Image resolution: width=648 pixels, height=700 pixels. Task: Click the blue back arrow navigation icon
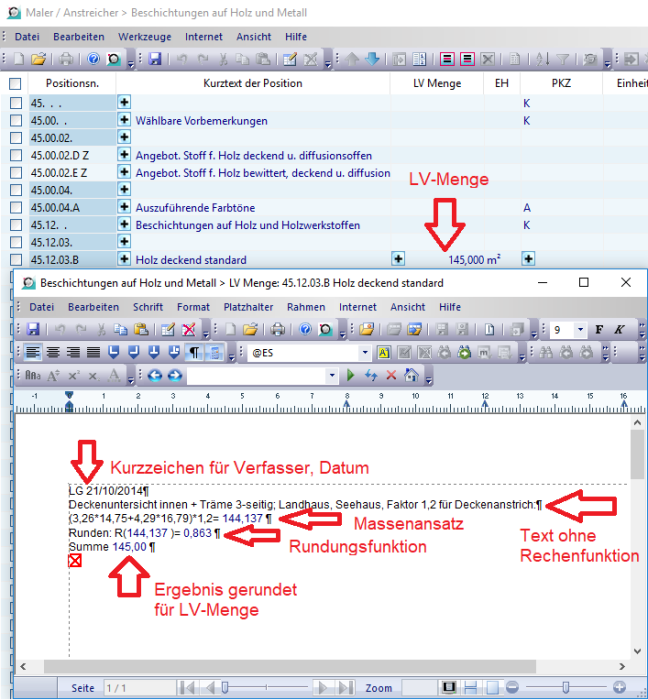156,376
